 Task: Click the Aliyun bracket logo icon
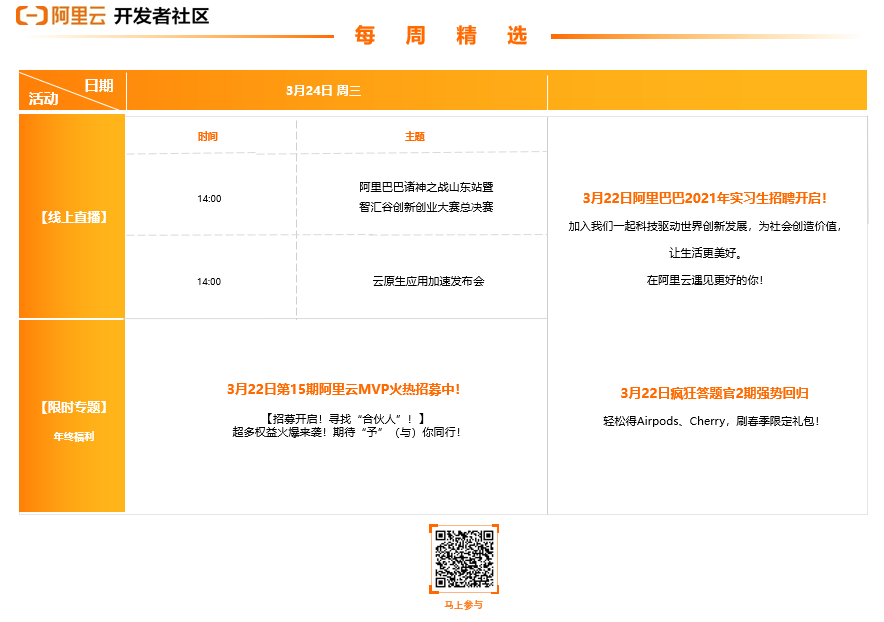32,16
